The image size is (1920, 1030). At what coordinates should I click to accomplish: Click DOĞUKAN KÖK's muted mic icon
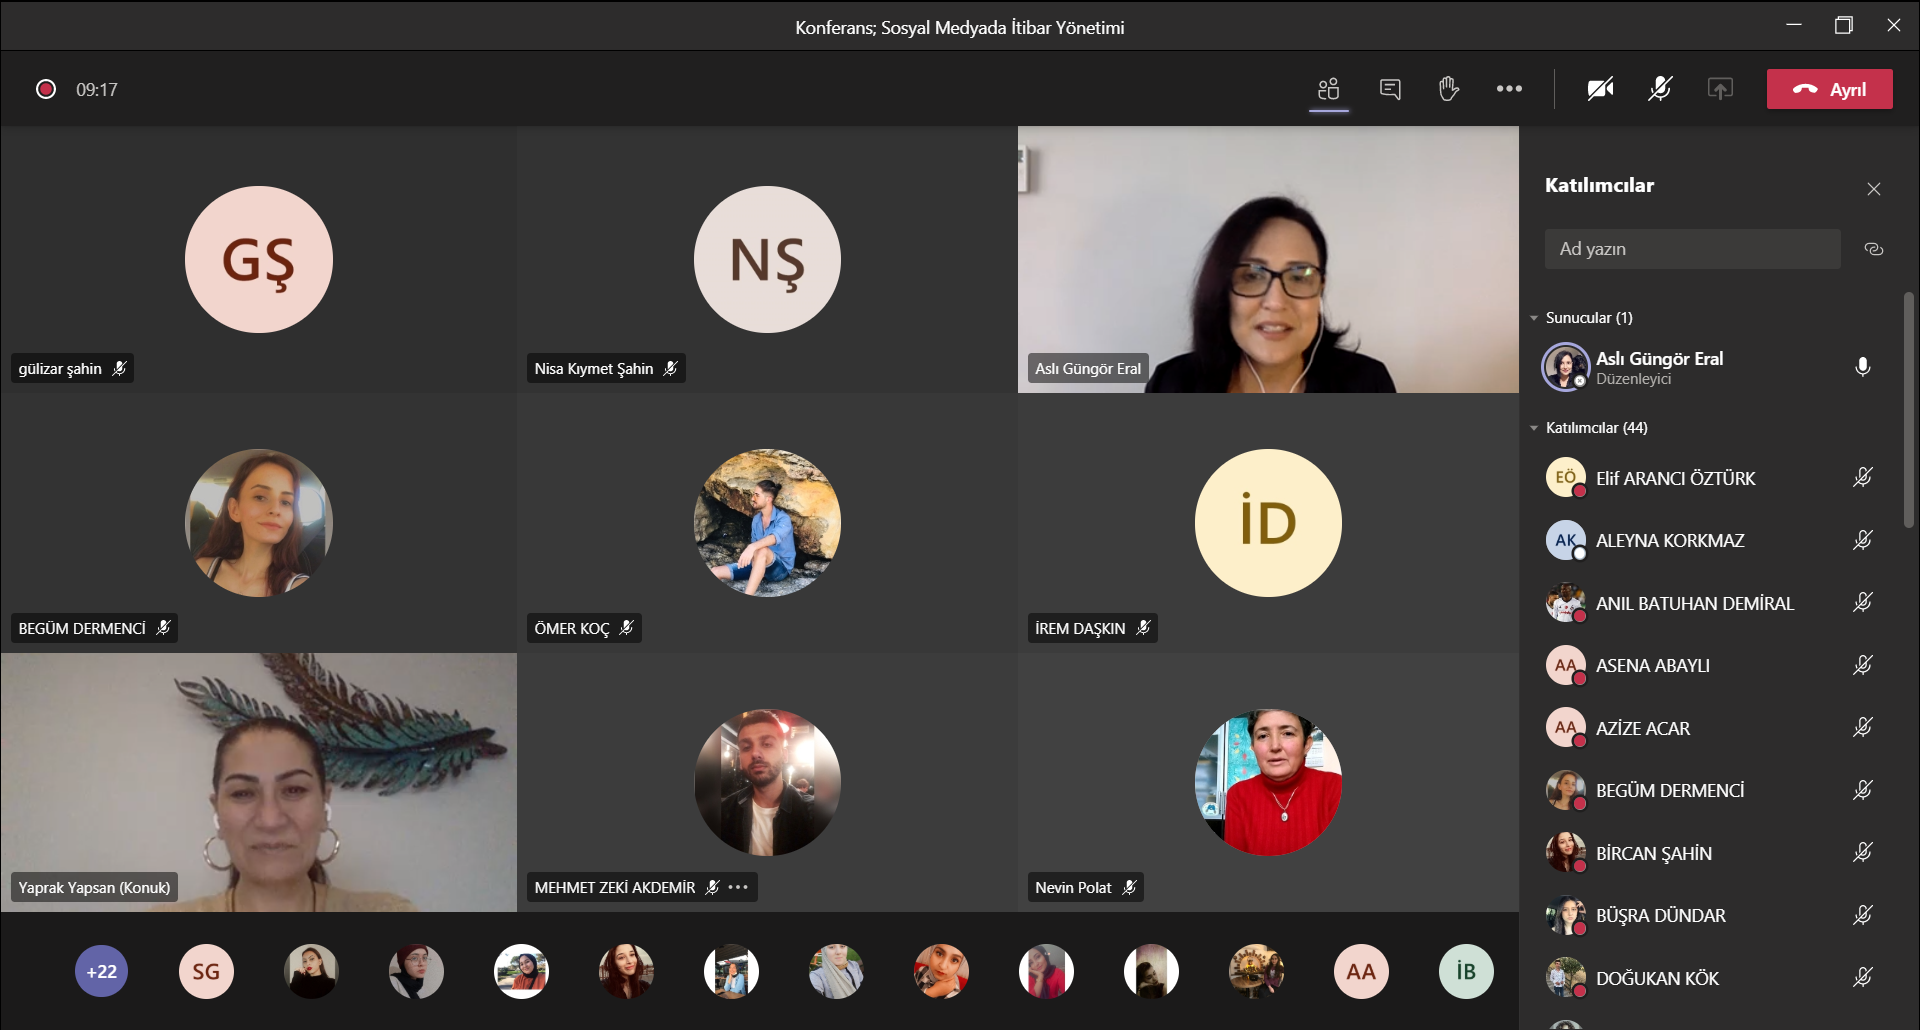1863,978
